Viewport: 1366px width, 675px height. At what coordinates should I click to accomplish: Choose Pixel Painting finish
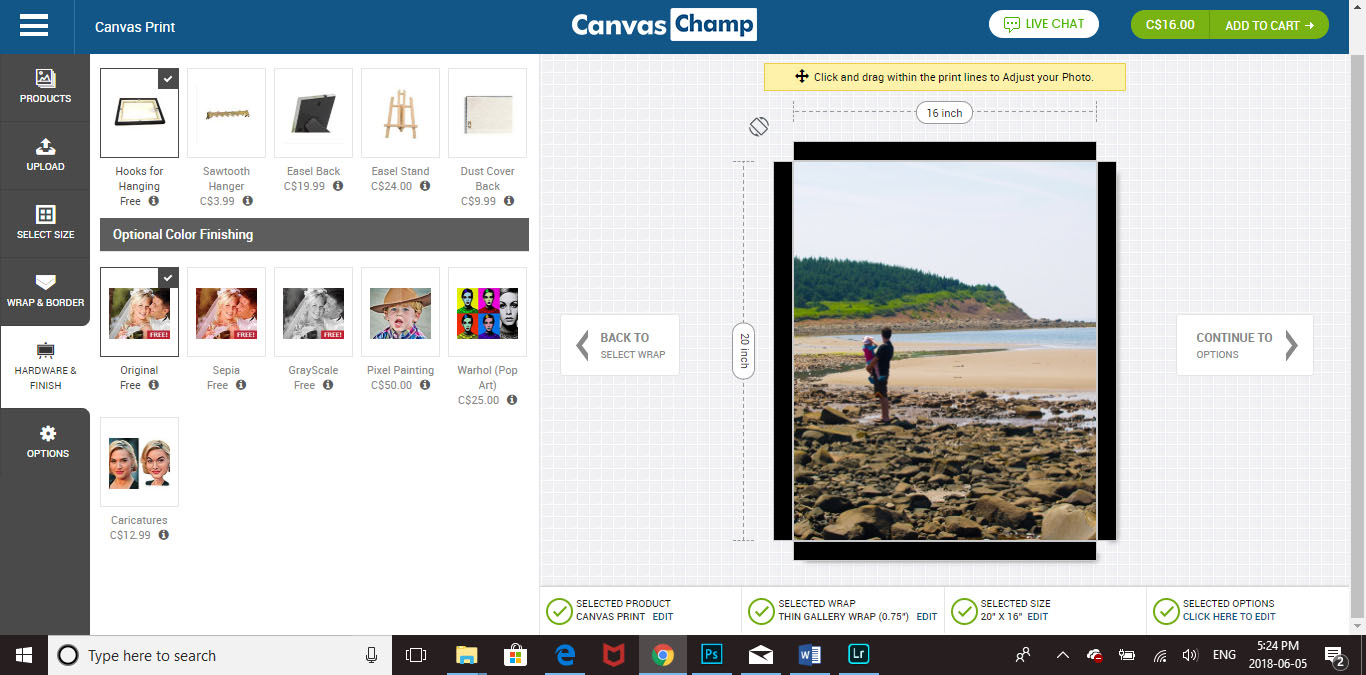click(400, 312)
